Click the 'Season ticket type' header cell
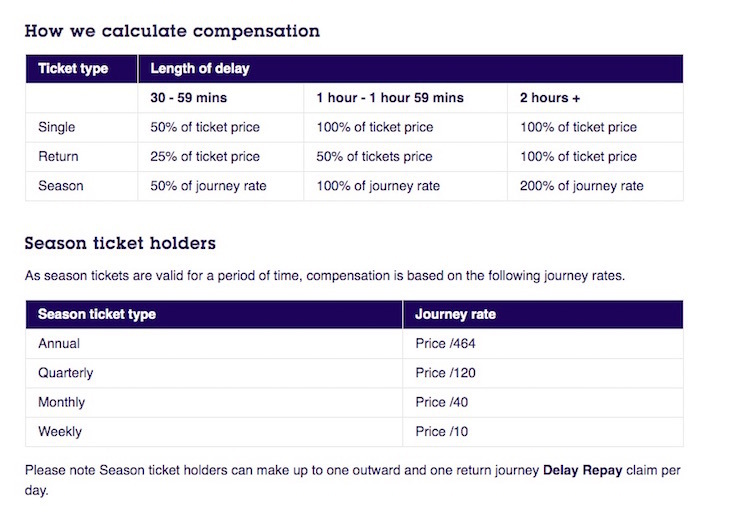Image resolution: width=730 pixels, height=515 pixels. pos(97,314)
